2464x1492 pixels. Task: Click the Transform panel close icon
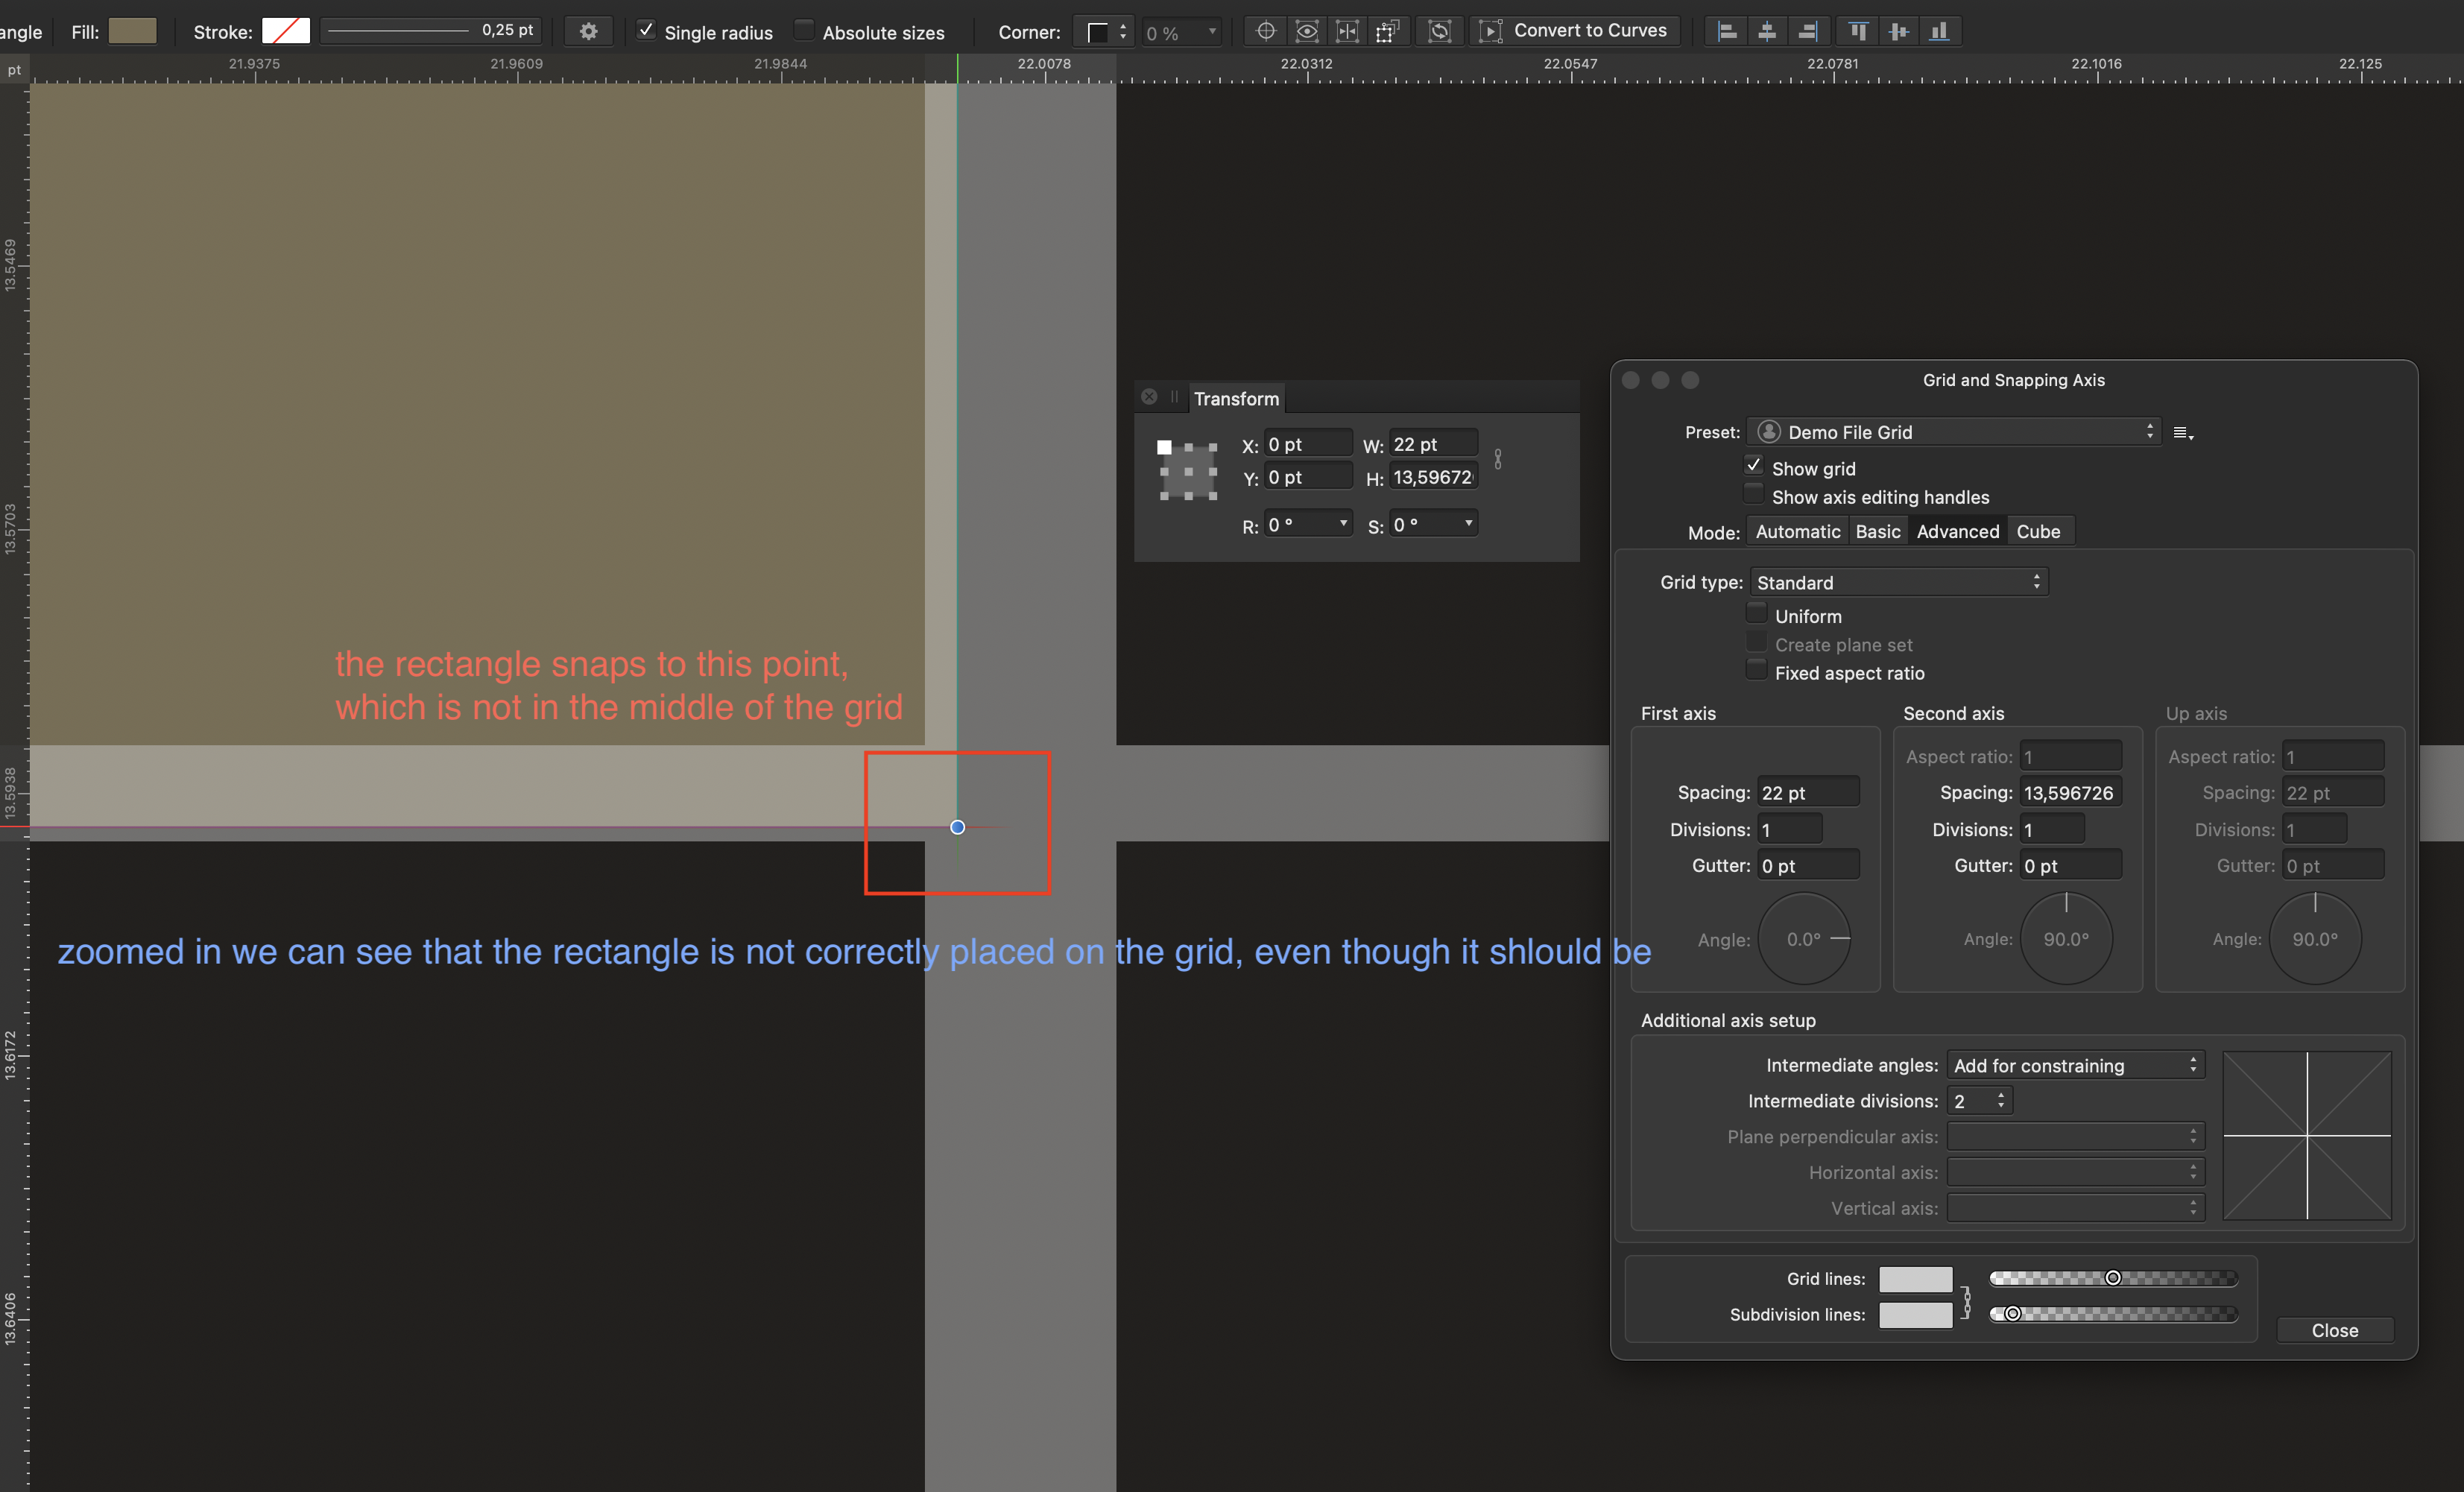point(1149,397)
